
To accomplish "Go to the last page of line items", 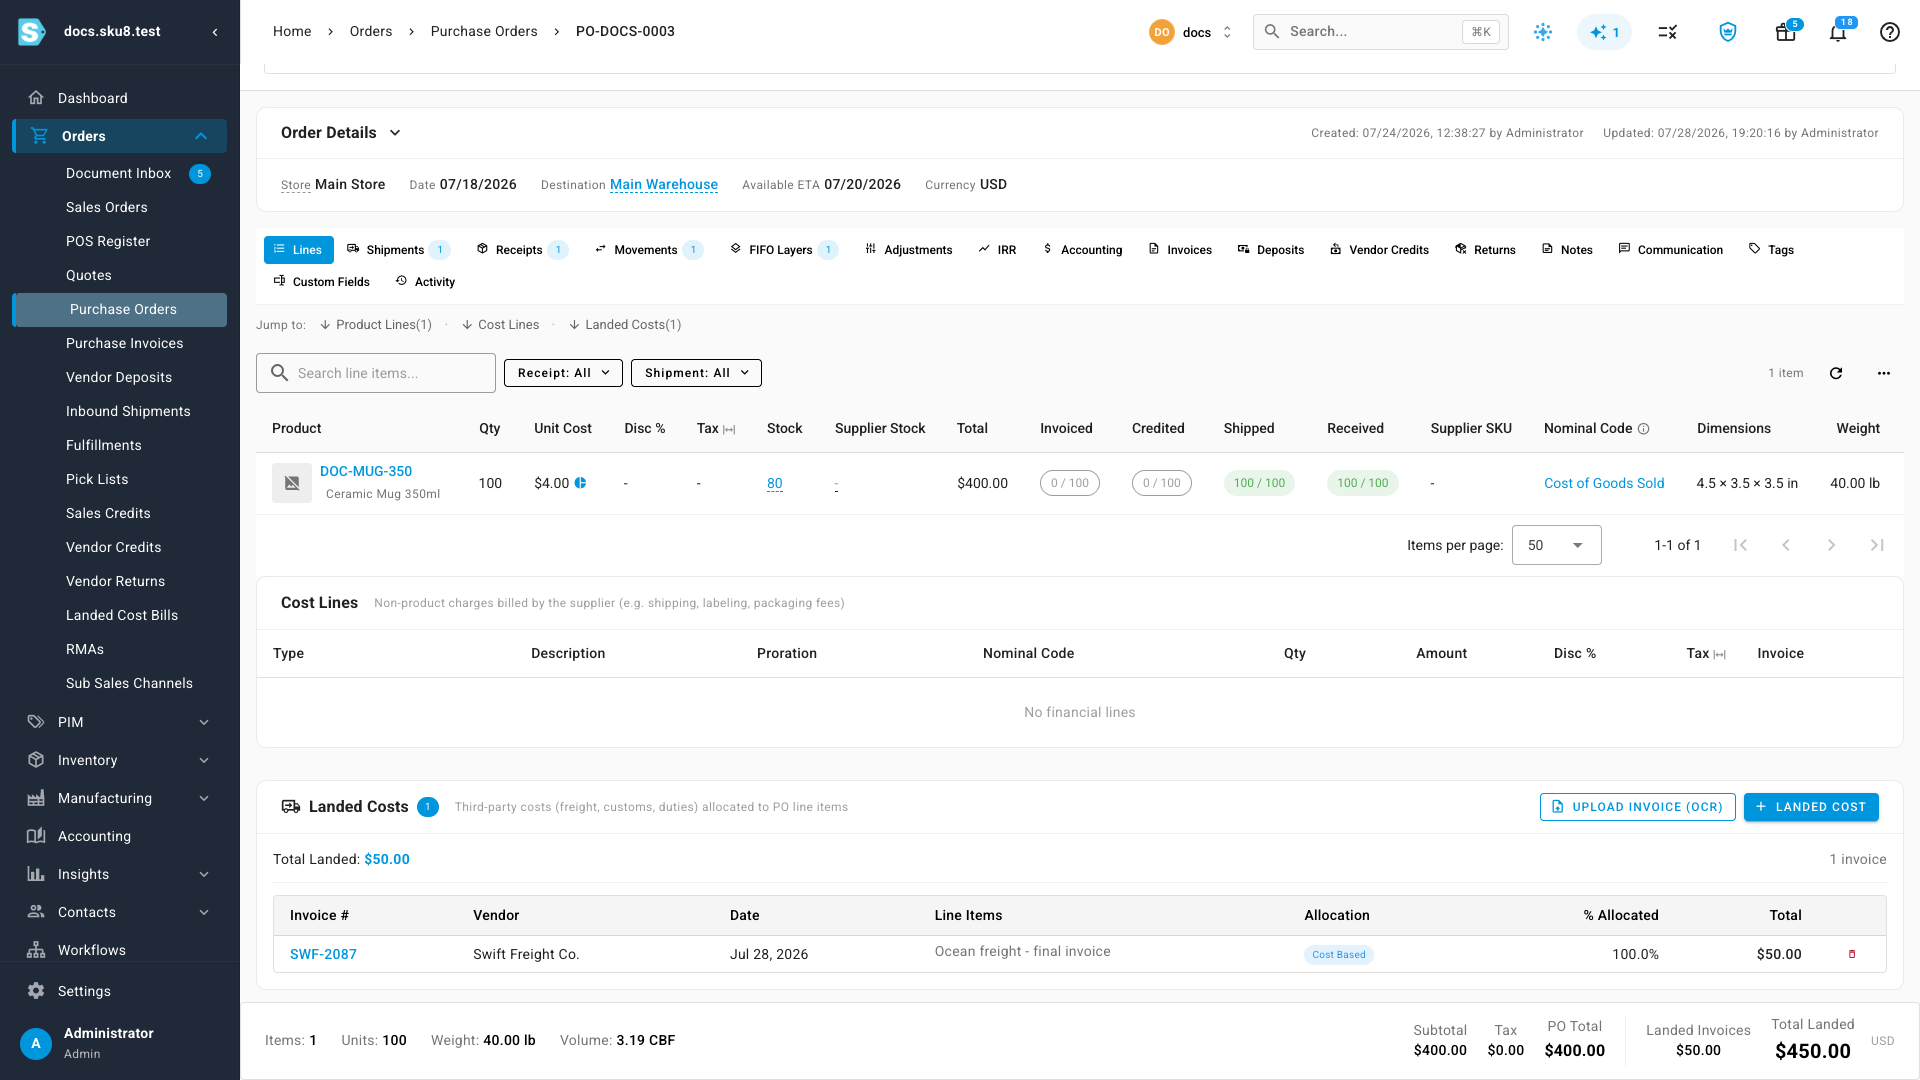I will tap(1877, 545).
